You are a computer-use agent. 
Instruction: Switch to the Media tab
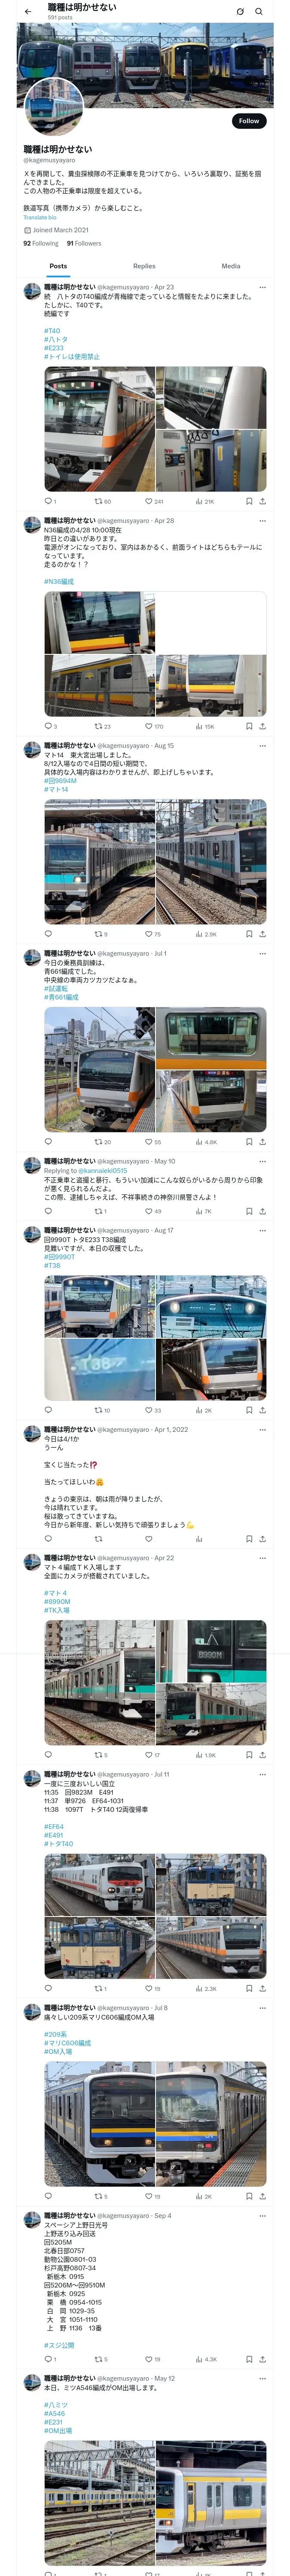pos(231,266)
